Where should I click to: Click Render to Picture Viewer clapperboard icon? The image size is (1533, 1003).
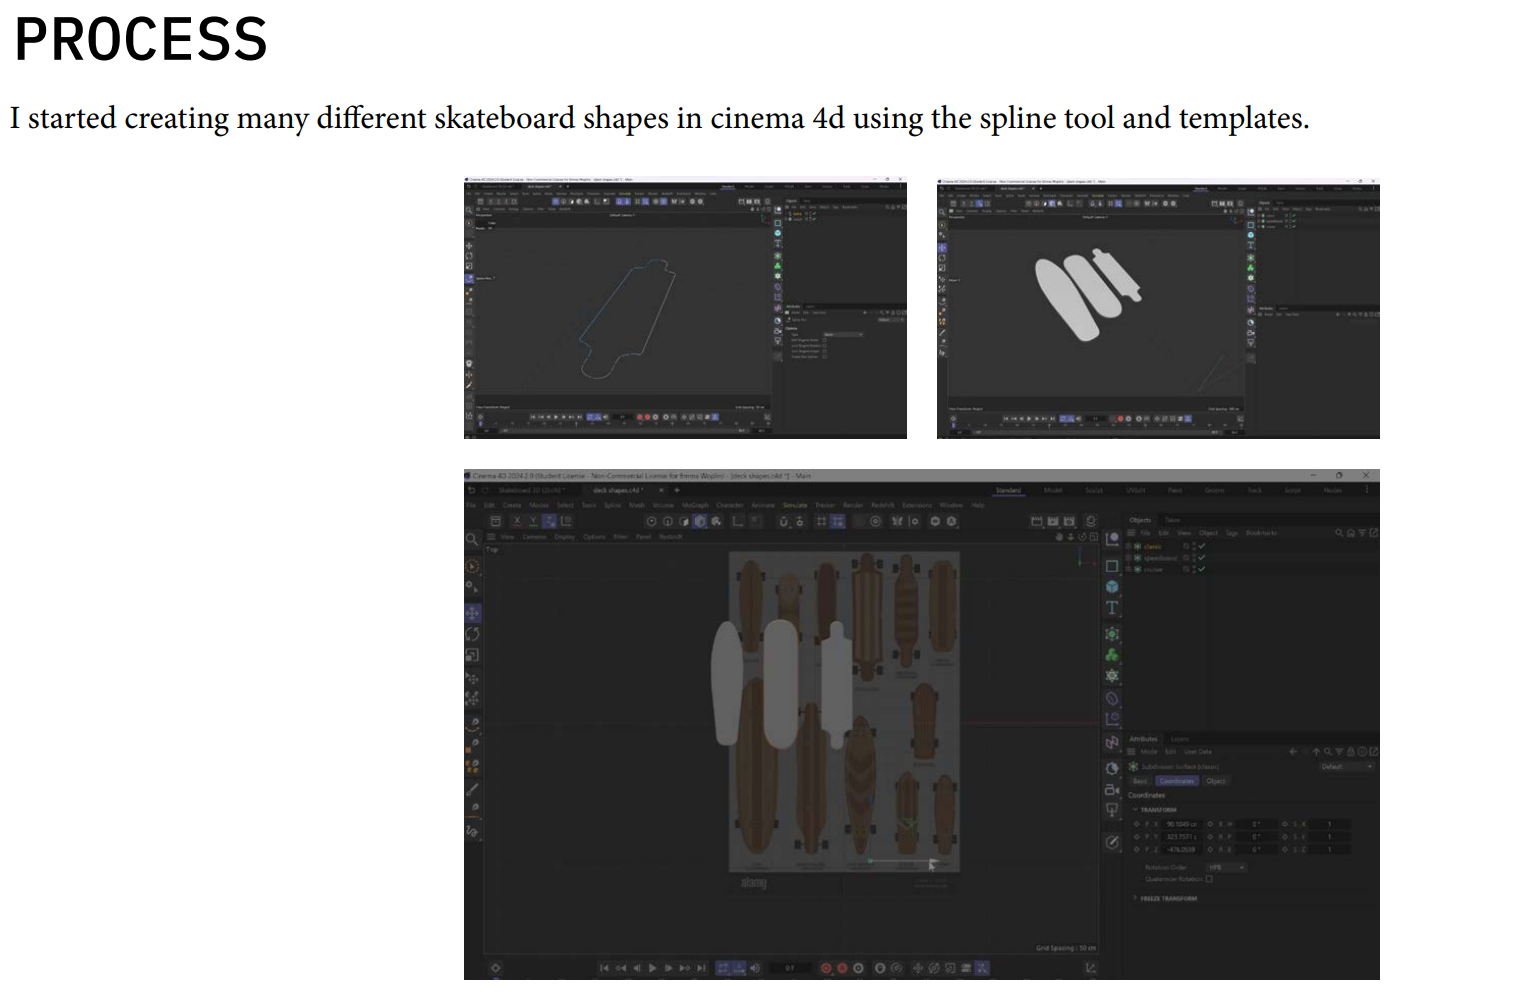point(1053,521)
